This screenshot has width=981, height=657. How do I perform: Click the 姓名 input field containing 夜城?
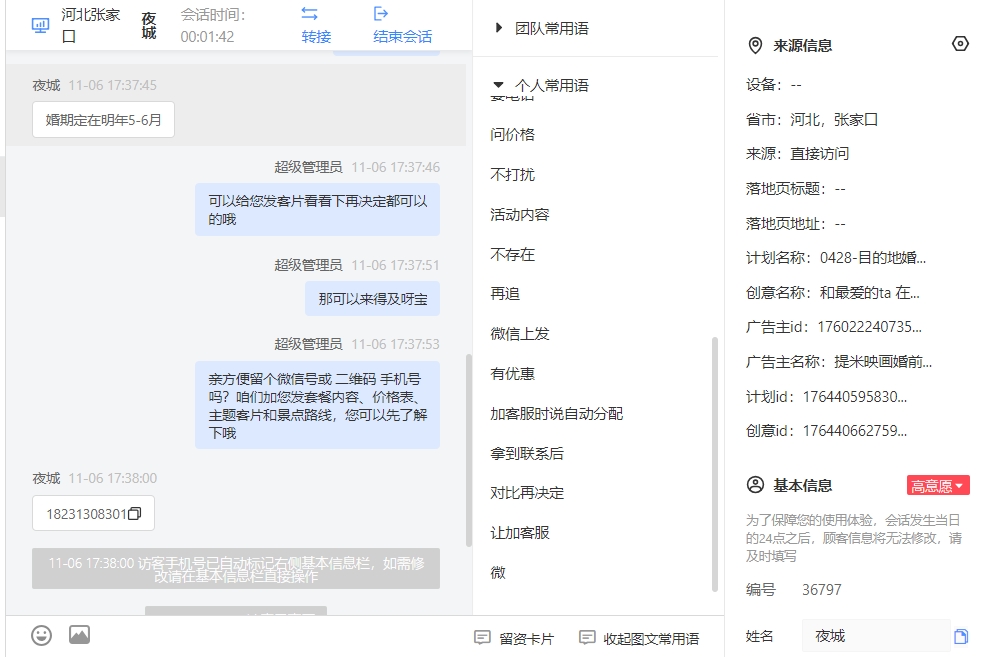(876, 636)
